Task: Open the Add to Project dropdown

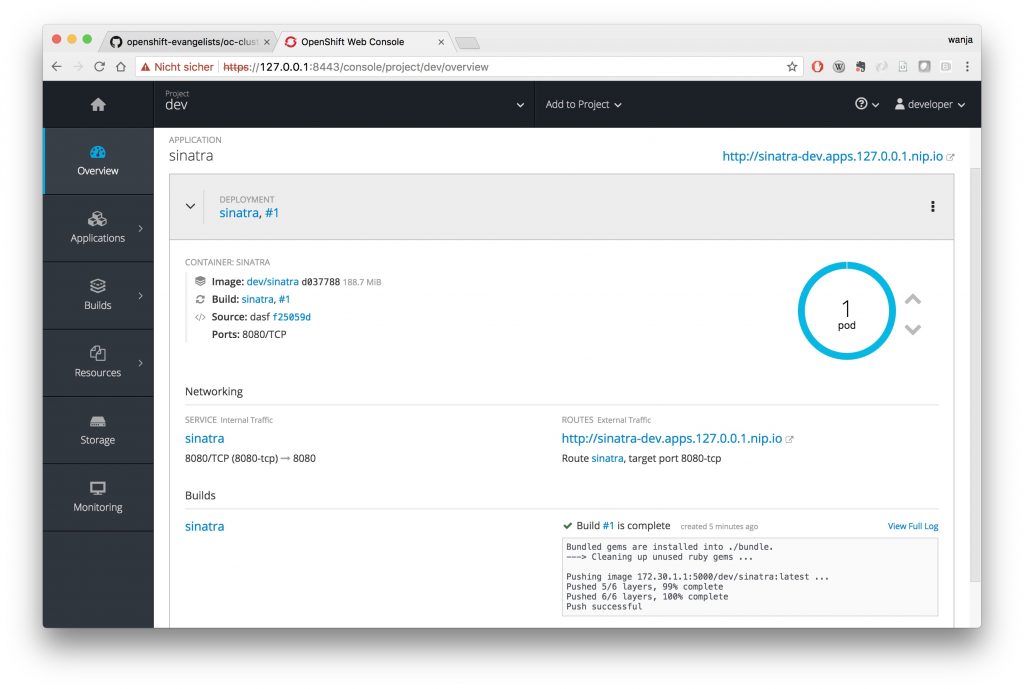Action: [583, 104]
